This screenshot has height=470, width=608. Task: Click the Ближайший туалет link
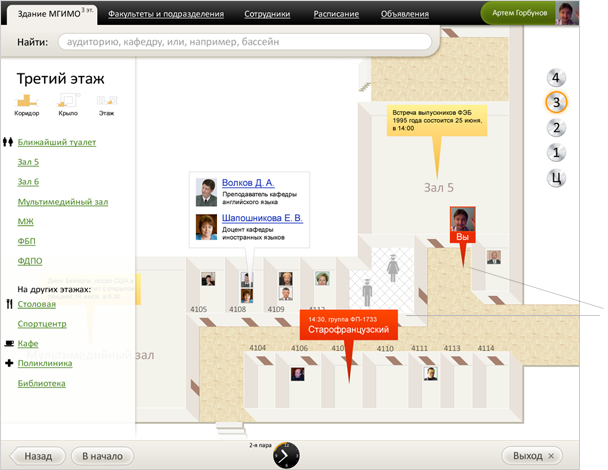point(57,142)
